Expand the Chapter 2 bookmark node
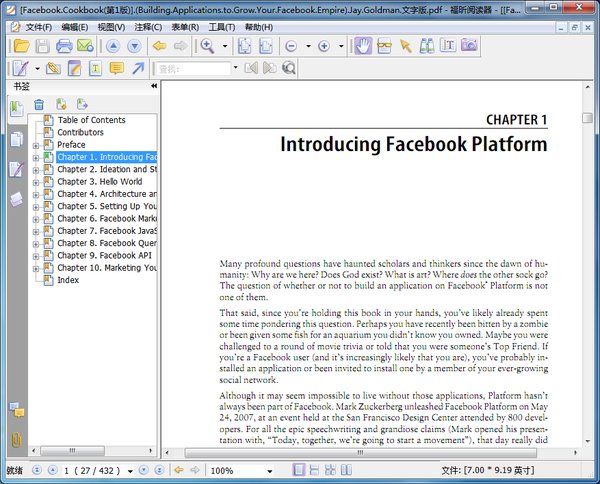Viewport: 600px width, 484px height. coord(36,170)
